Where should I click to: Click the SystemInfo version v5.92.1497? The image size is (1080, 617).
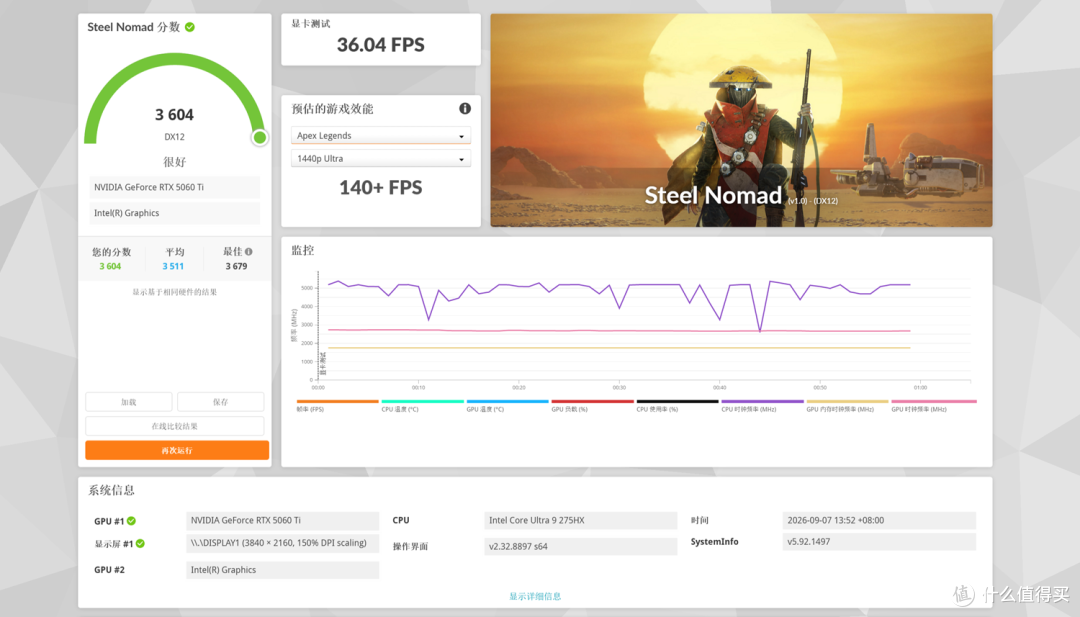[x=879, y=542]
